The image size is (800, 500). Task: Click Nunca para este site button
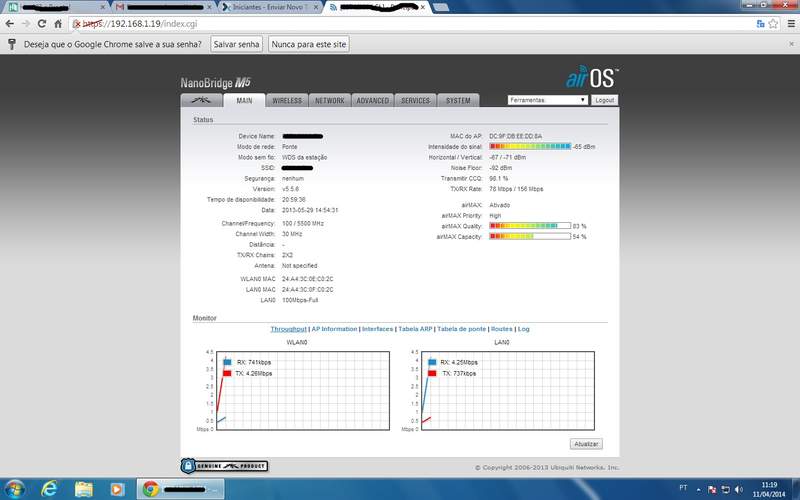309,44
